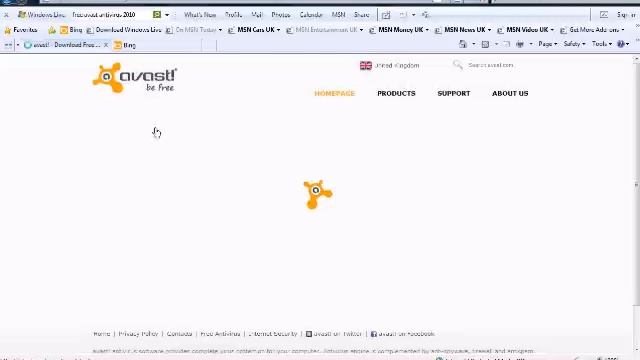The height and width of the screenshot is (360, 640).
Task: Click the Free Antivirus footer link
Action: tap(220, 334)
